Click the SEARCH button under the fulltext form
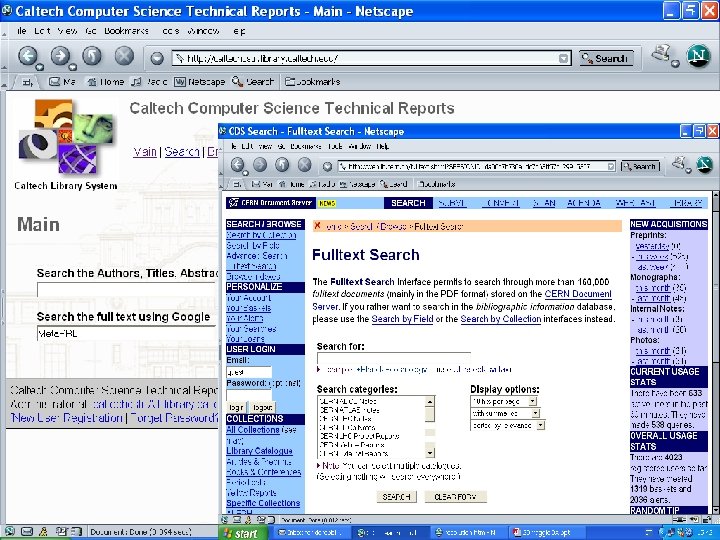Screen dimensions: 720x540 (x=396, y=496)
